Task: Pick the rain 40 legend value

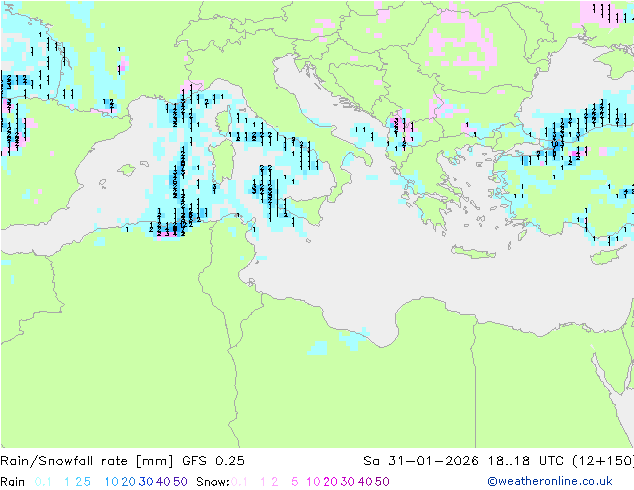Action: [163, 482]
